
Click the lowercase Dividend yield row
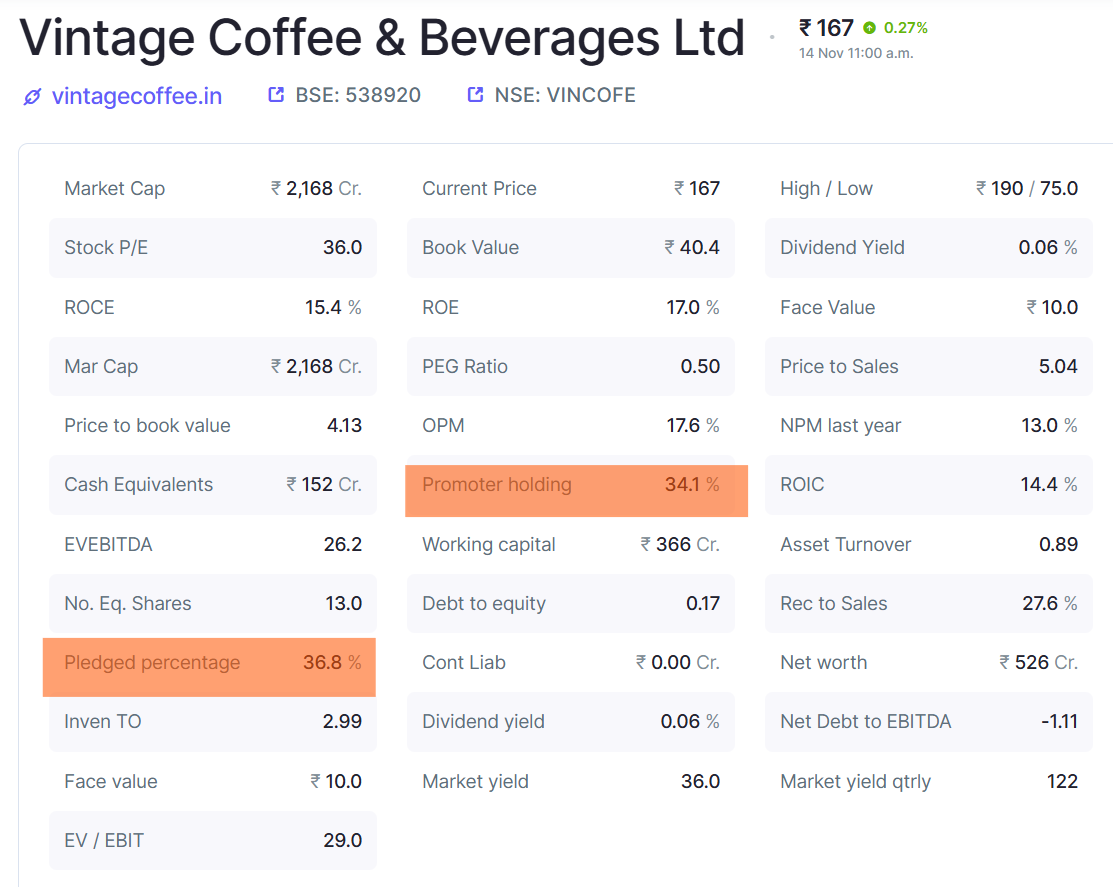(571, 722)
